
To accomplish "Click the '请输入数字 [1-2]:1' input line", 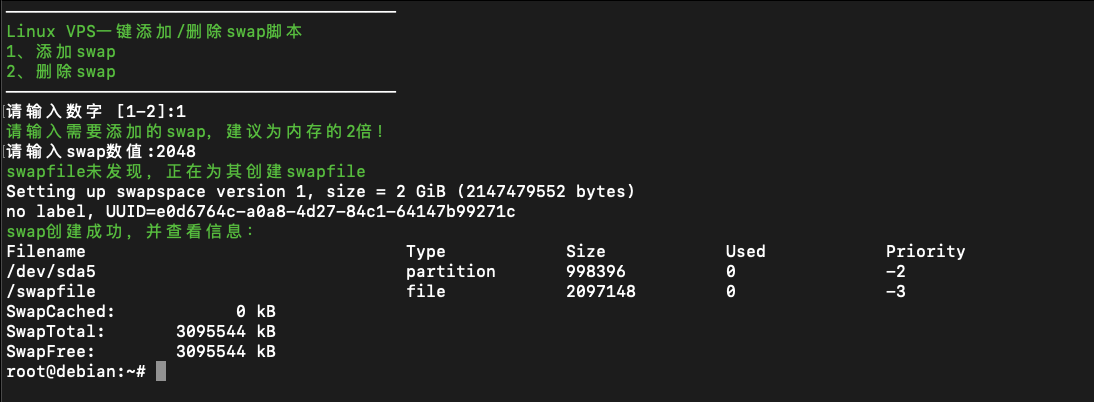I will (96, 111).
